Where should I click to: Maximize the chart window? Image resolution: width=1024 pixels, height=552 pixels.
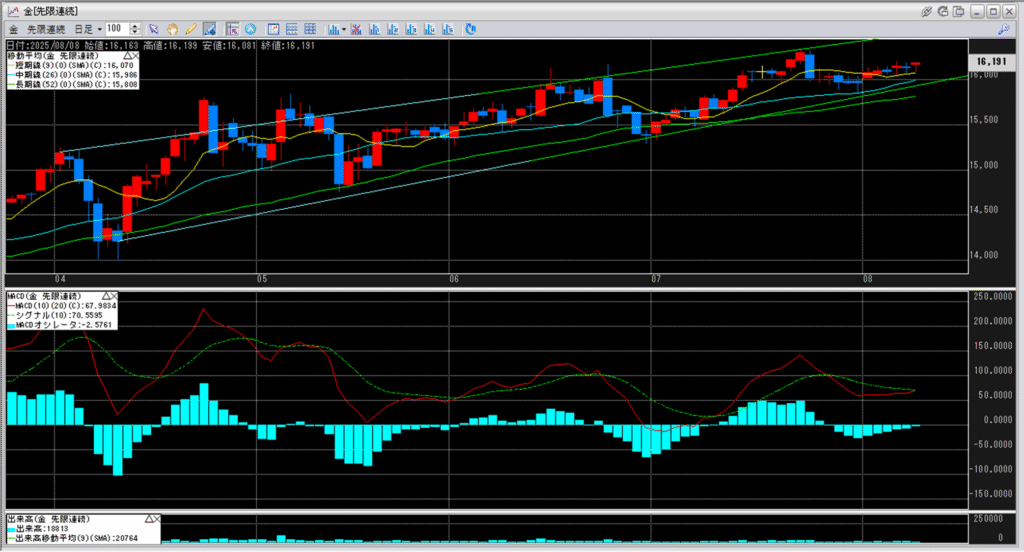point(993,11)
